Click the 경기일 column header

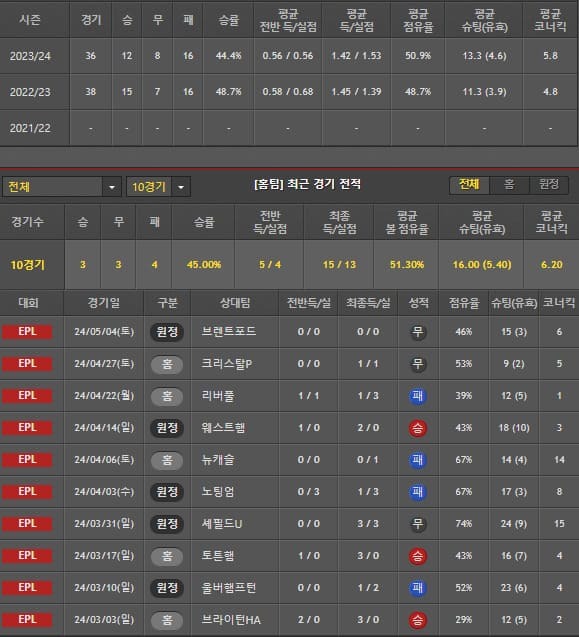coord(104,303)
